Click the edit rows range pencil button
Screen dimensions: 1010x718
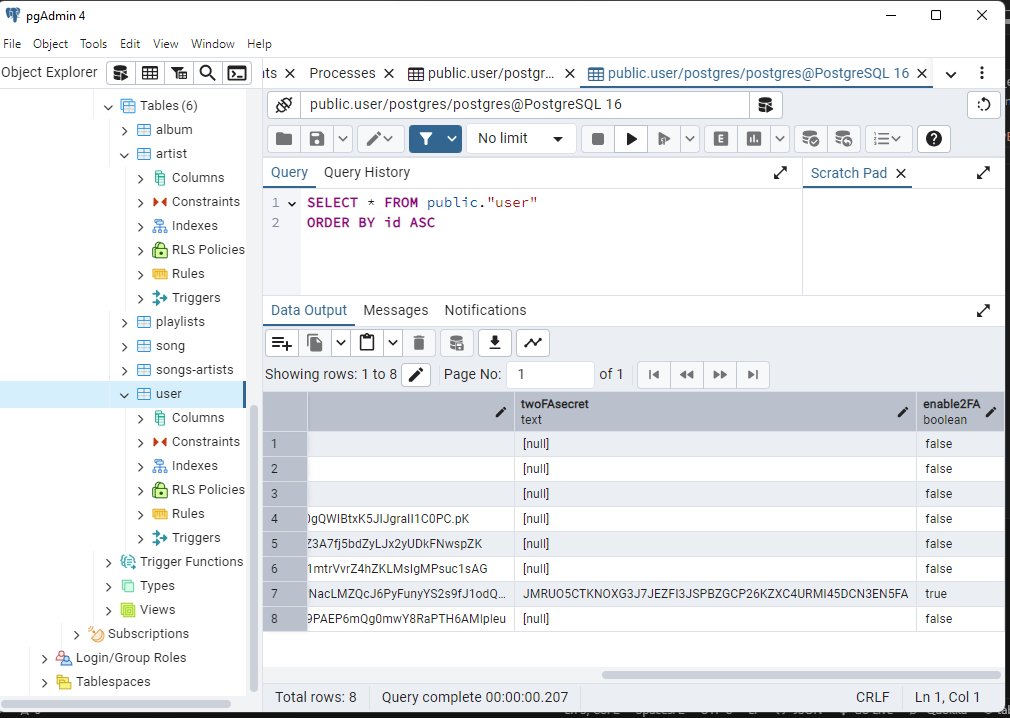pyautogui.click(x=416, y=375)
